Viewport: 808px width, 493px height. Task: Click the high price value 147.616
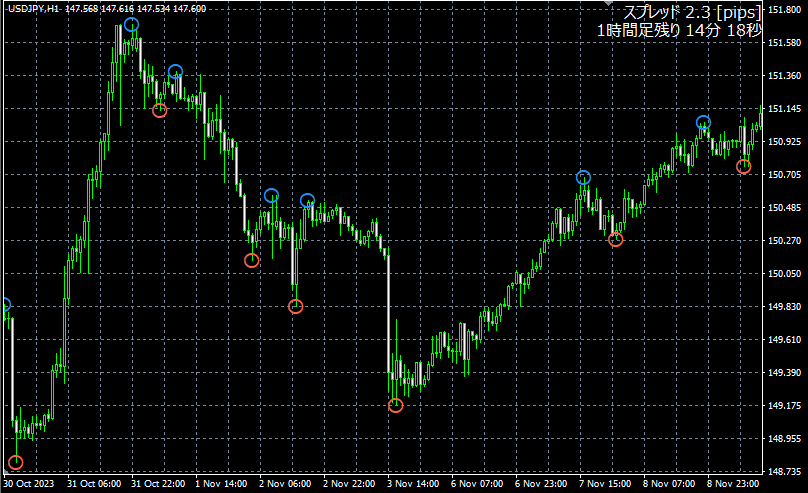click(x=117, y=9)
